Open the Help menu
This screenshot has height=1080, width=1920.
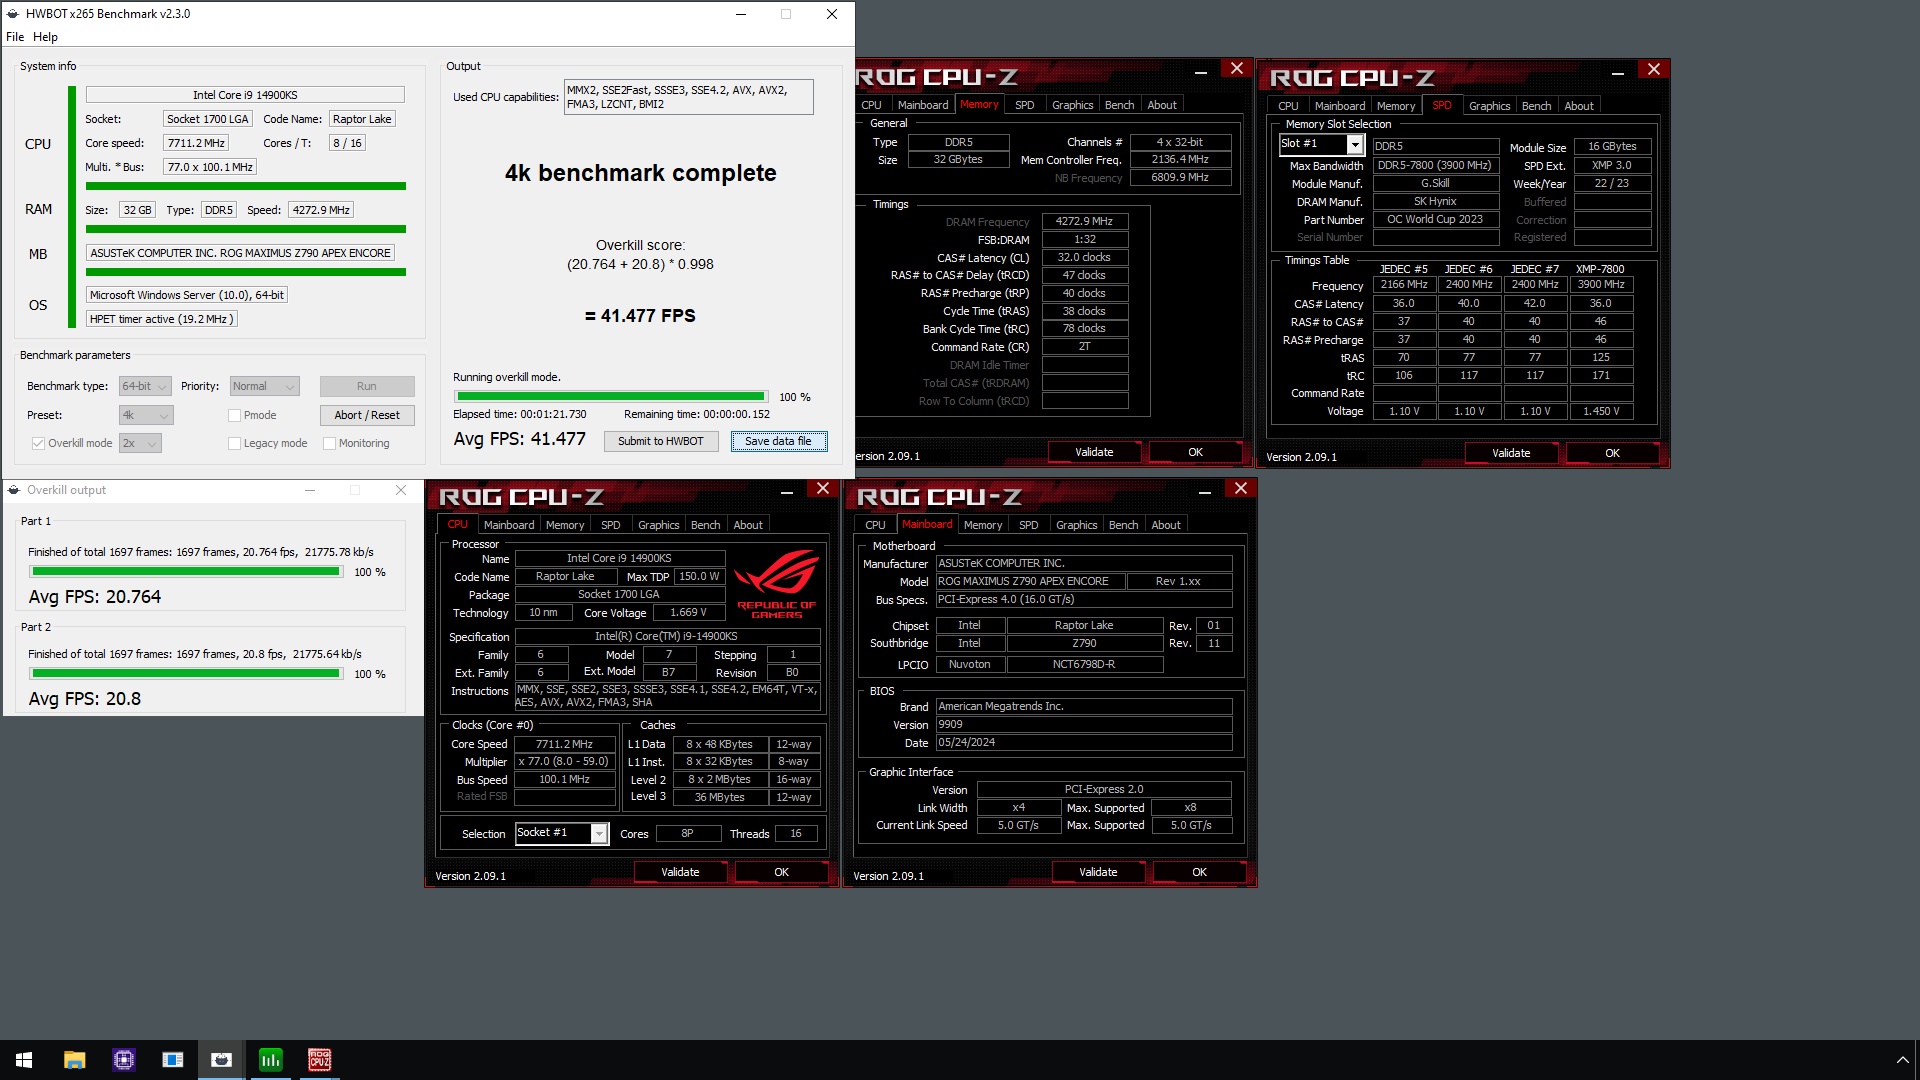pyautogui.click(x=45, y=37)
